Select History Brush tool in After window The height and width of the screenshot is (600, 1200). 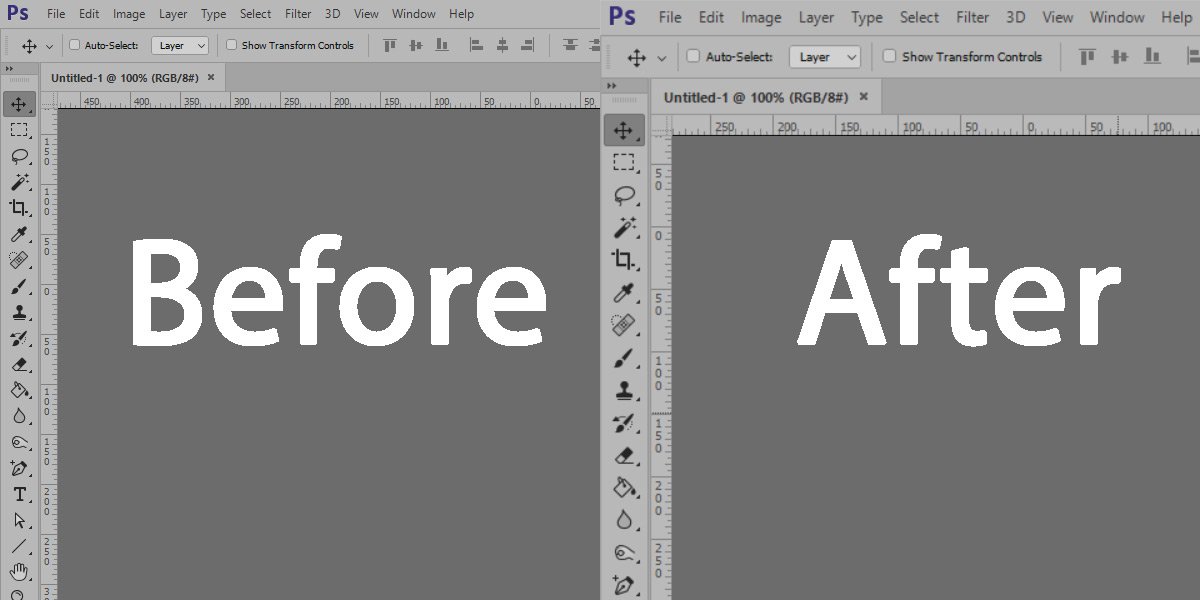[x=624, y=423]
